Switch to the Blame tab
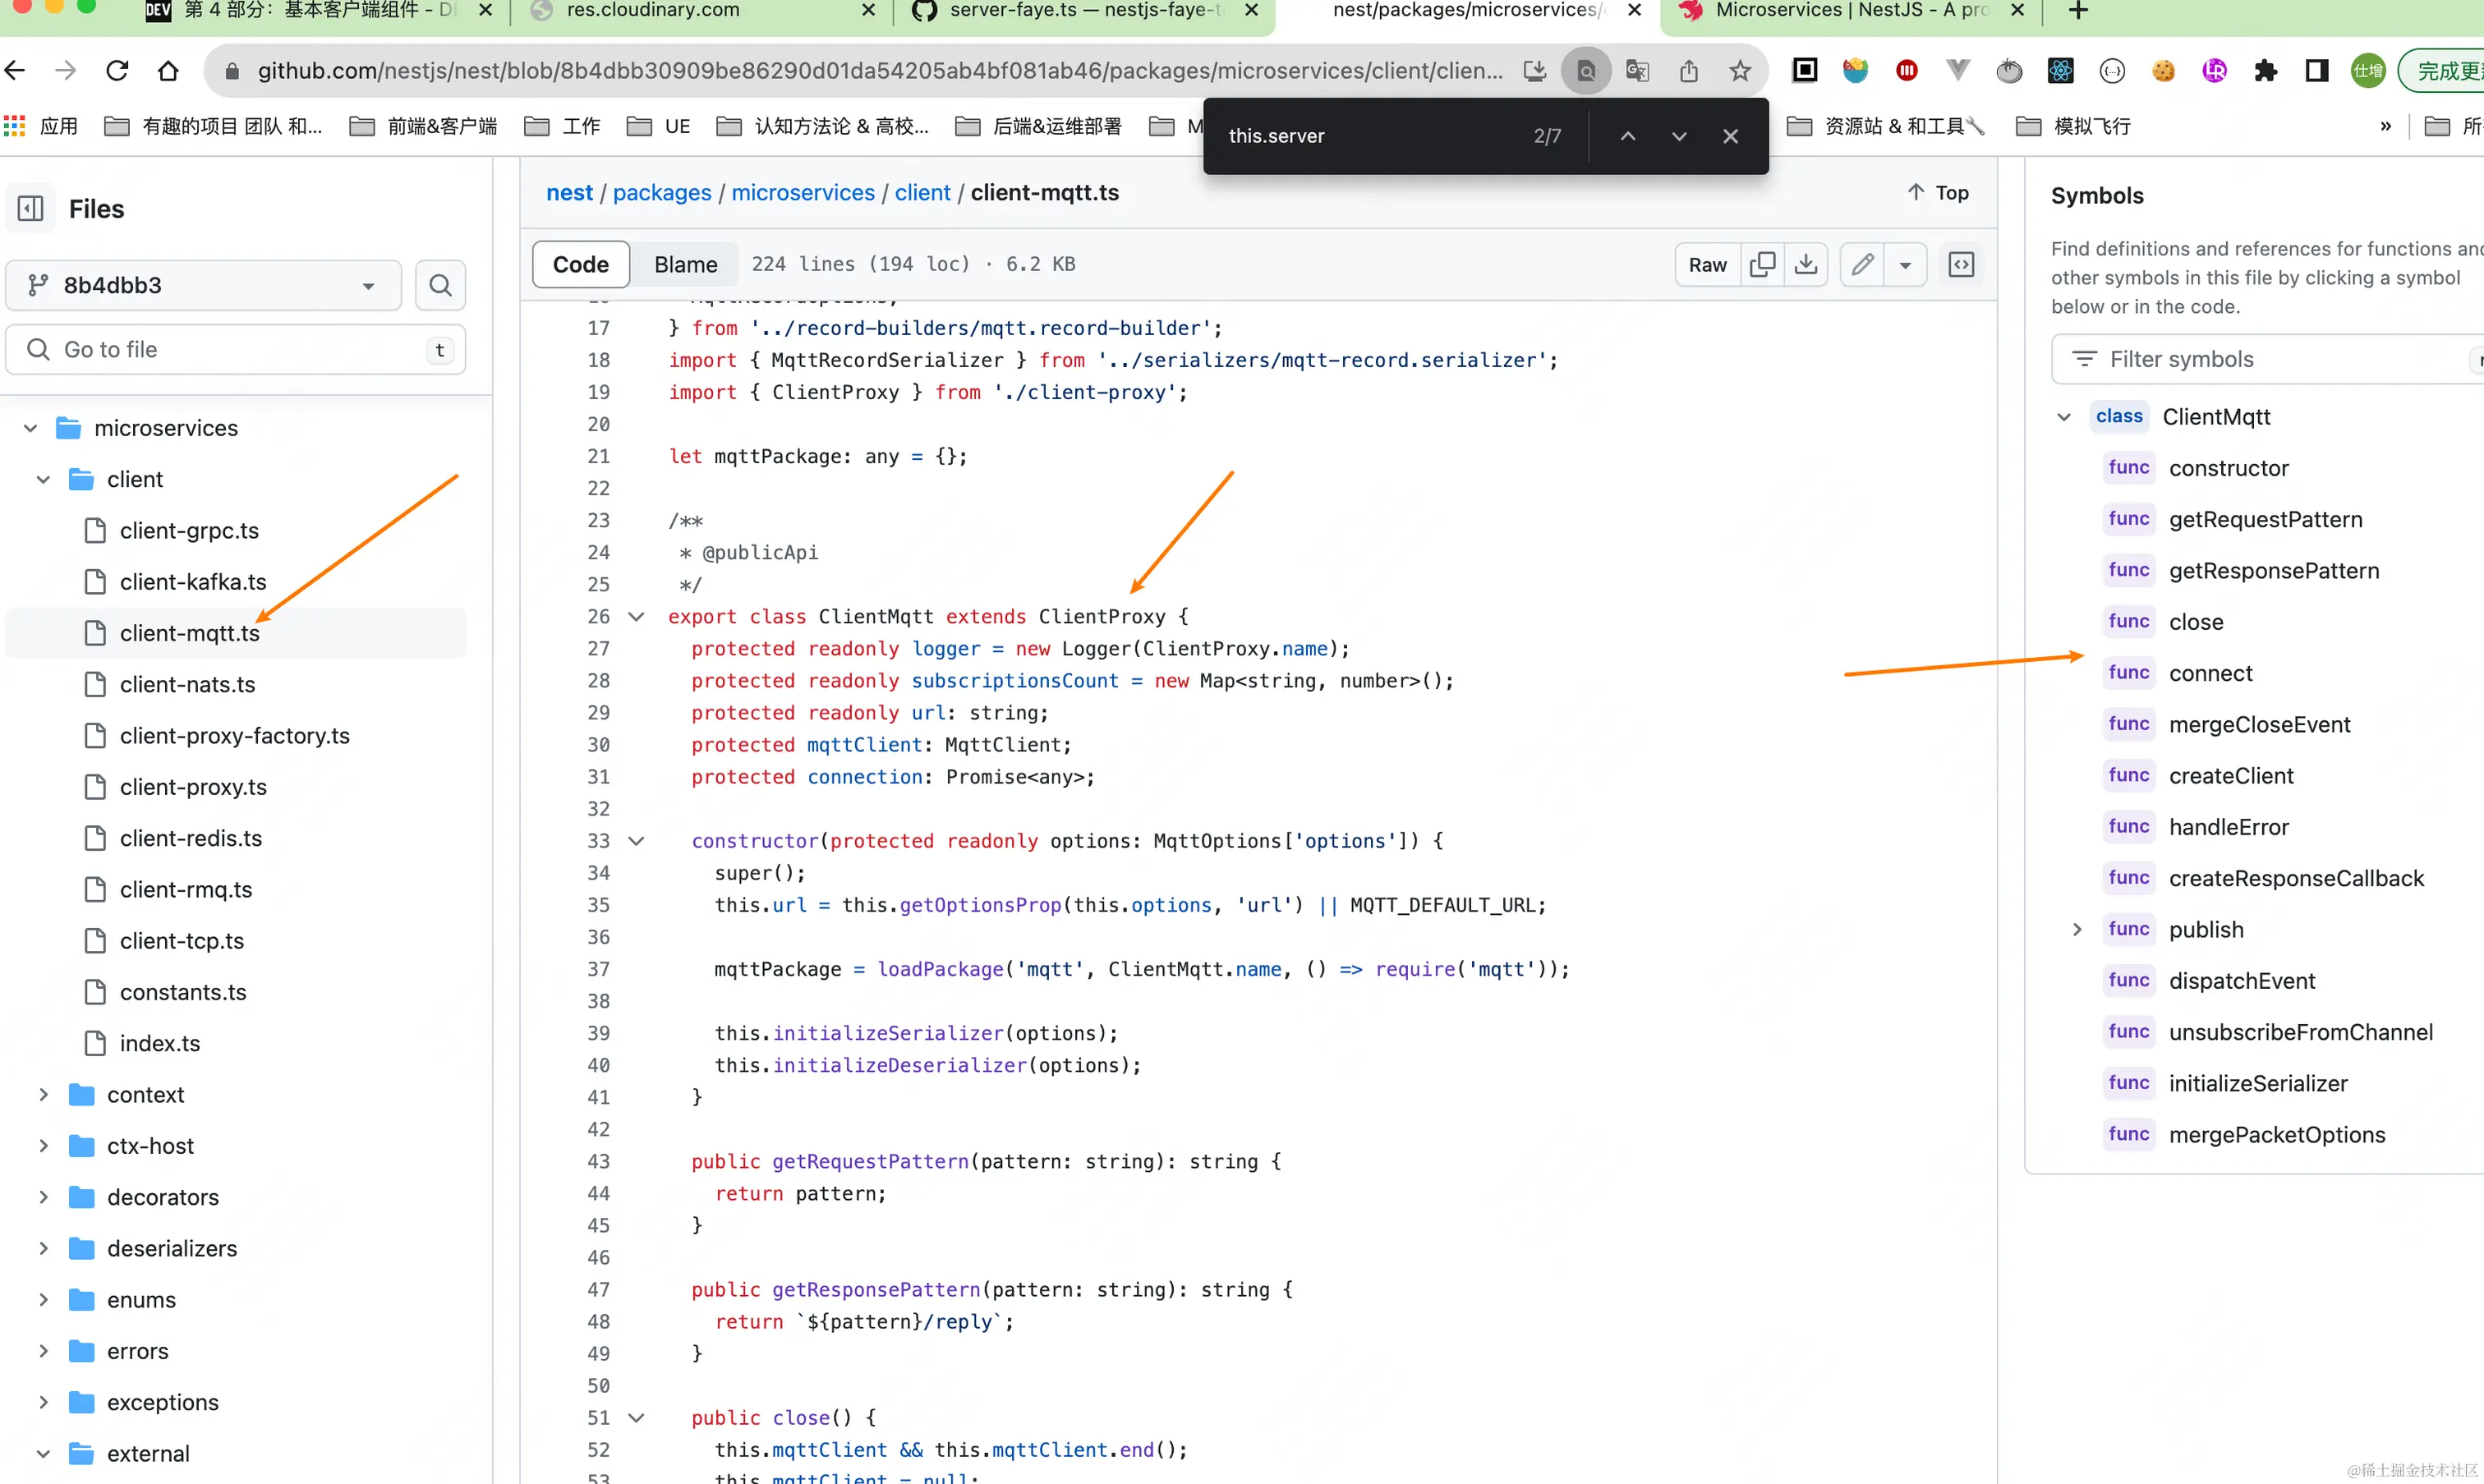Viewport: 2484px width, 1484px height. (686, 264)
